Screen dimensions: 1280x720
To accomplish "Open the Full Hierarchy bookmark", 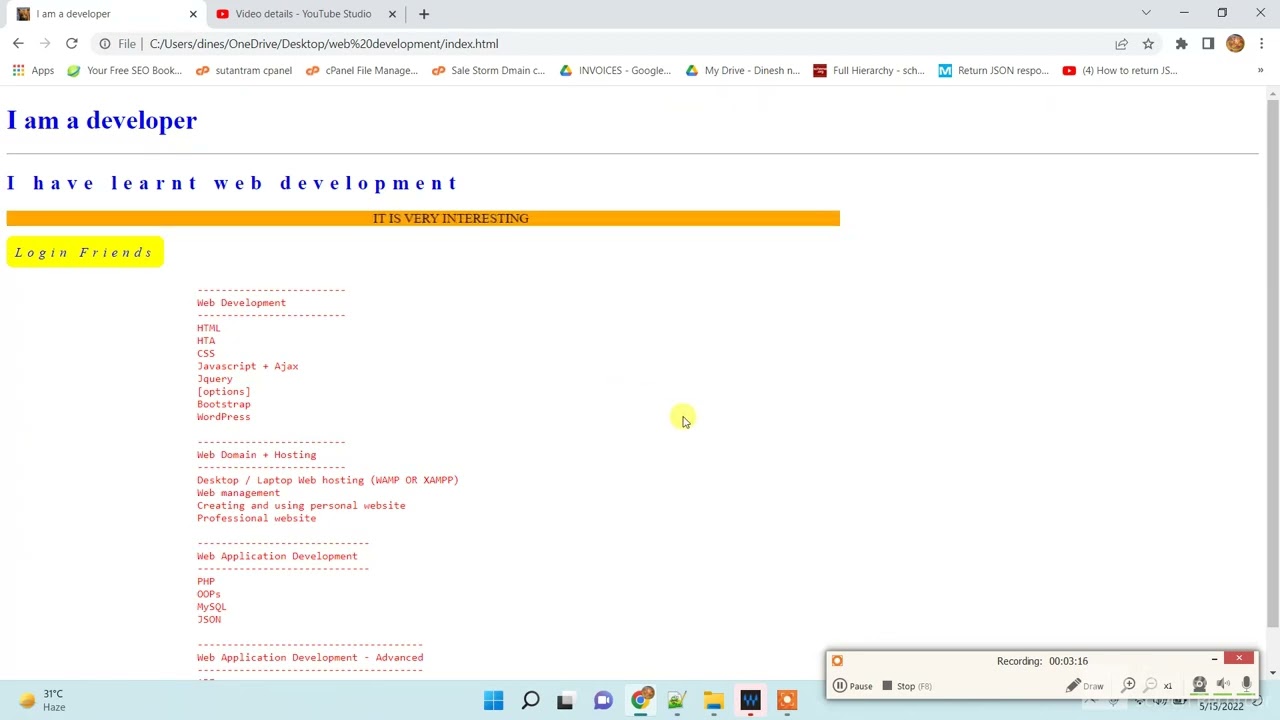I will [869, 70].
